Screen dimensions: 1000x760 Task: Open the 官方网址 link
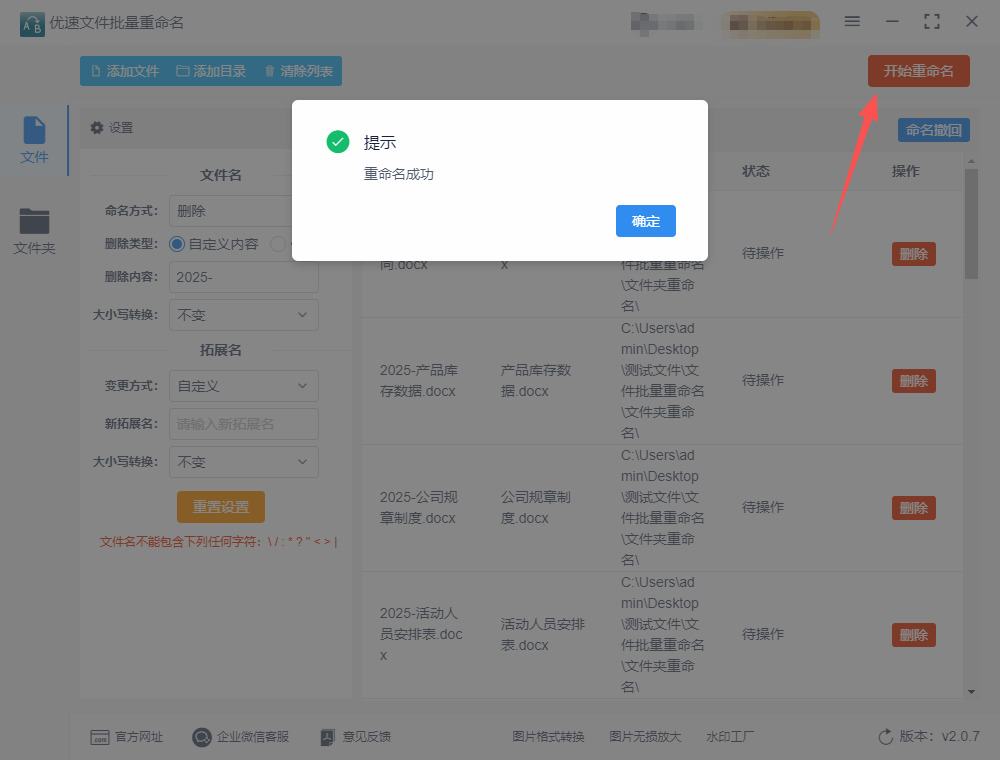pyautogui.click(x=127, y=737)
